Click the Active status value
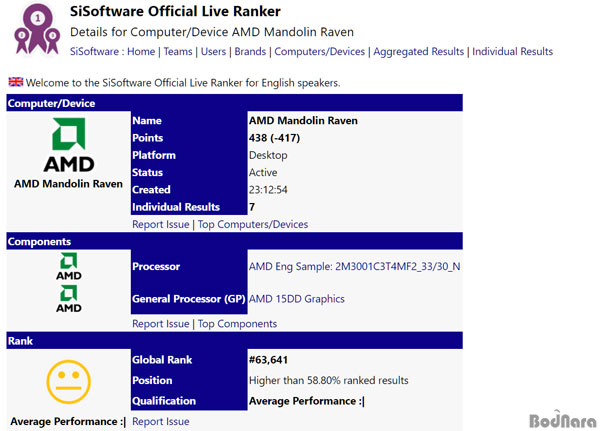This screenshot has width=600, height=431. point(263,172)
